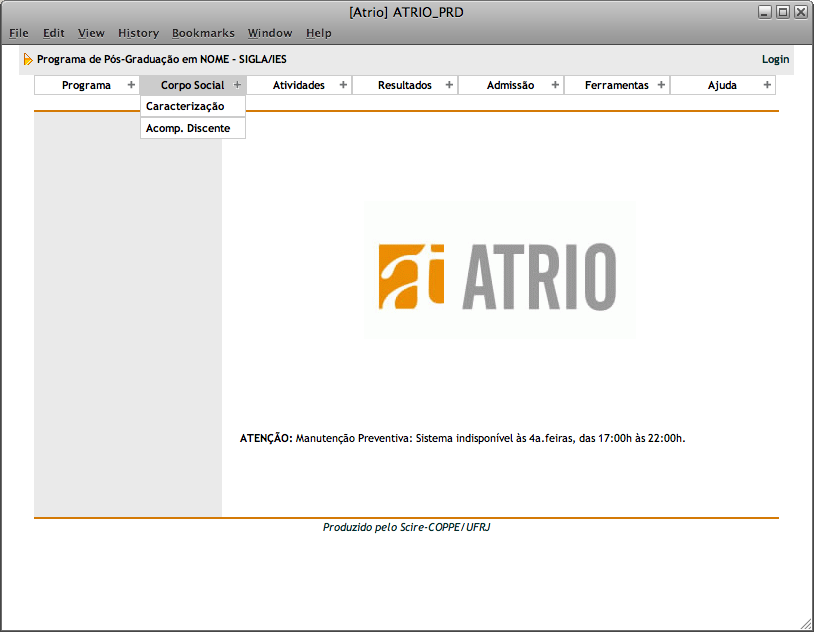Screen dimensions: 814x632
Task: Click the ATRIO logo image
Action: (498, 275)
